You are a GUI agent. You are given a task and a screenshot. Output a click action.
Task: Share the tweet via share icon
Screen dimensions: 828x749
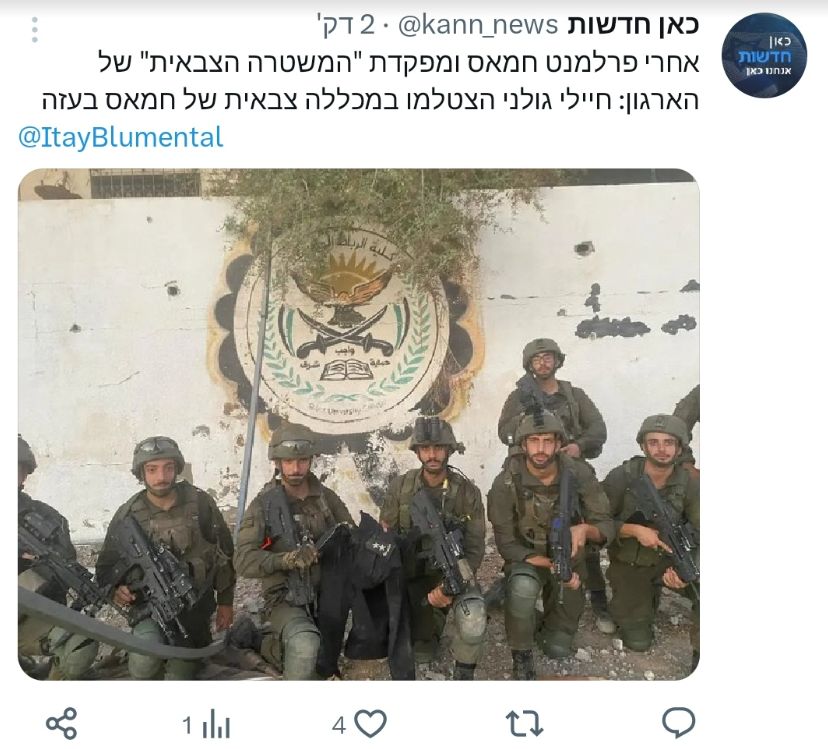click(x=62, y=723)
